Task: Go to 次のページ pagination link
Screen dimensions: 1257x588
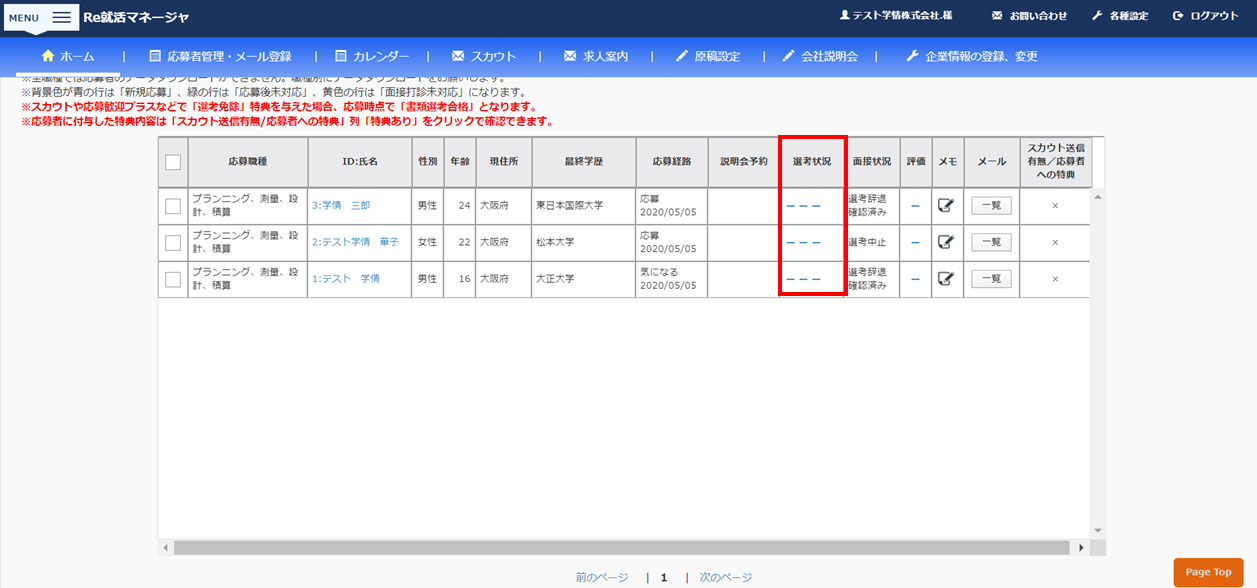Action: (725, 577)
